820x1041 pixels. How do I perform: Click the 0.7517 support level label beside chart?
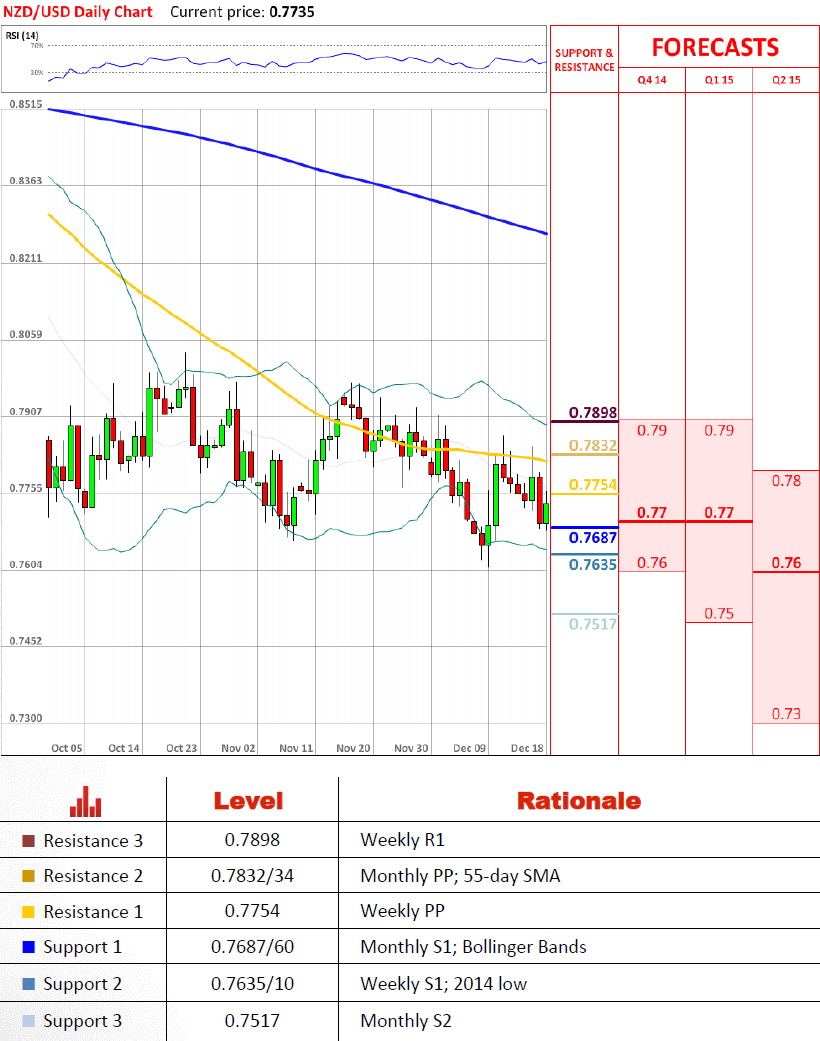click(593, 624)
